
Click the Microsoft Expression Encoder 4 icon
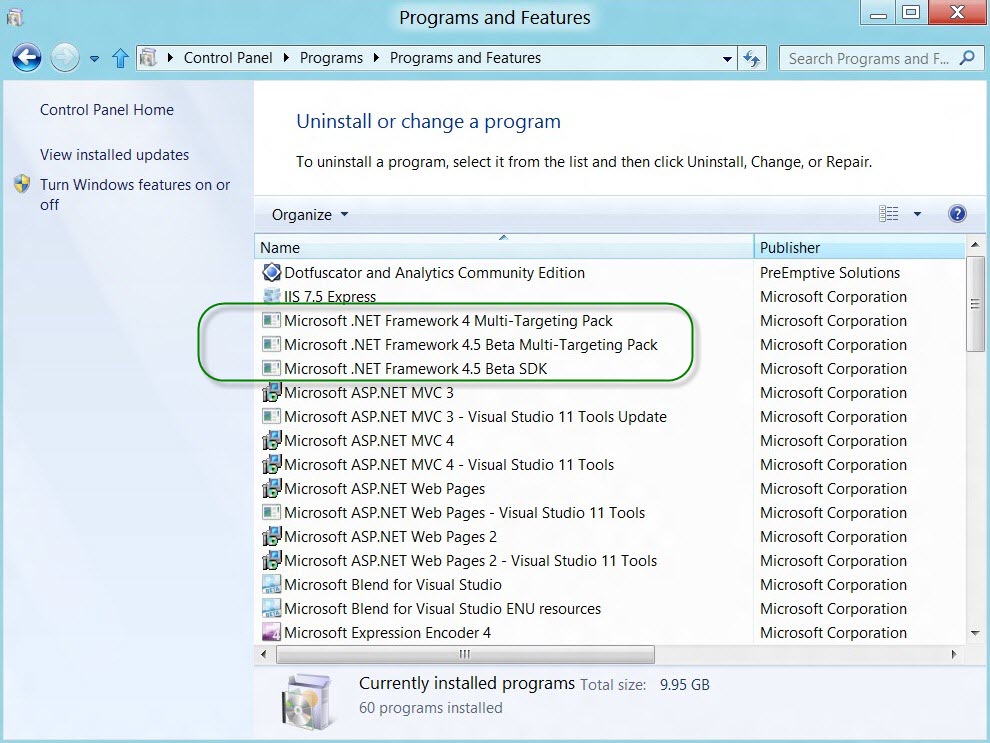click(271, 633)
